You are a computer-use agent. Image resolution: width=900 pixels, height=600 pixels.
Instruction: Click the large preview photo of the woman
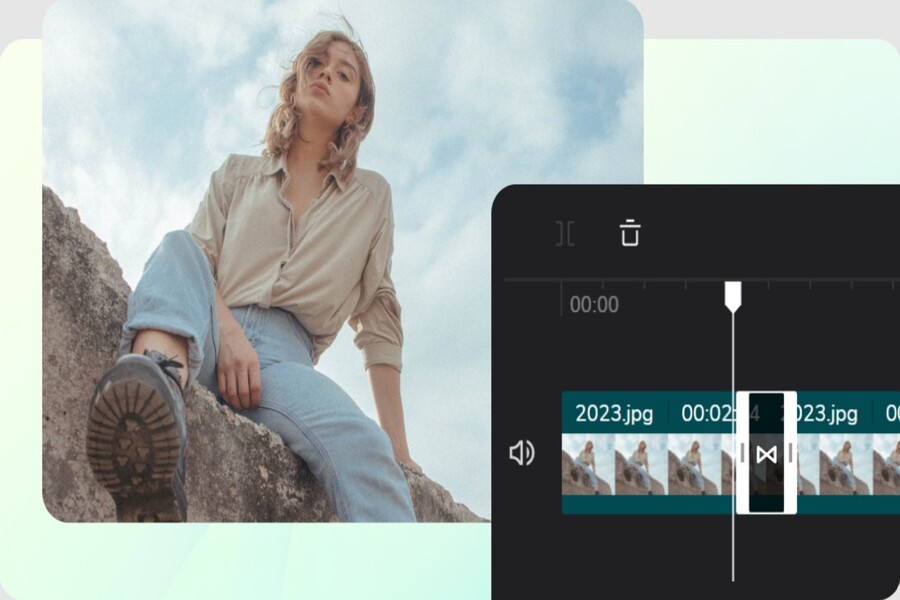click(x=300, y=250)
